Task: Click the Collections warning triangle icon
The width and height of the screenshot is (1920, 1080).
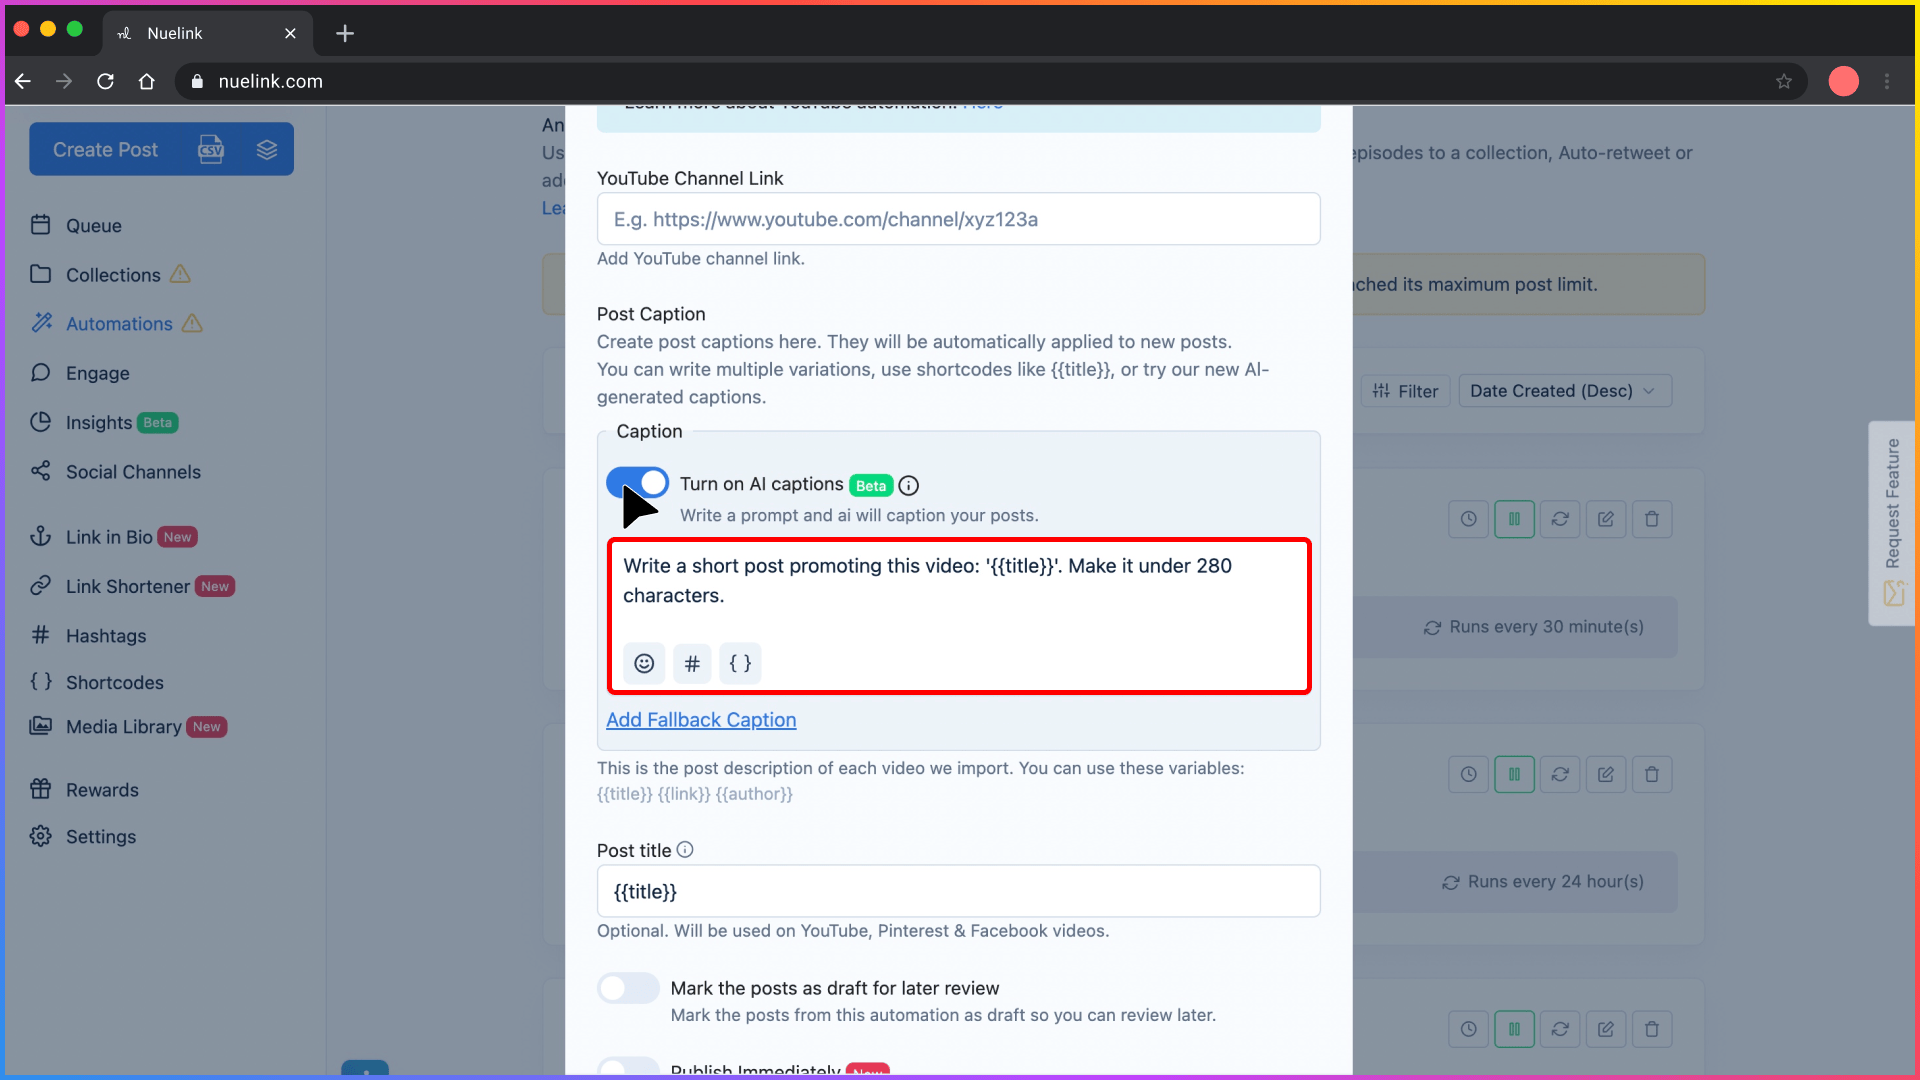Action: (180, 274)
